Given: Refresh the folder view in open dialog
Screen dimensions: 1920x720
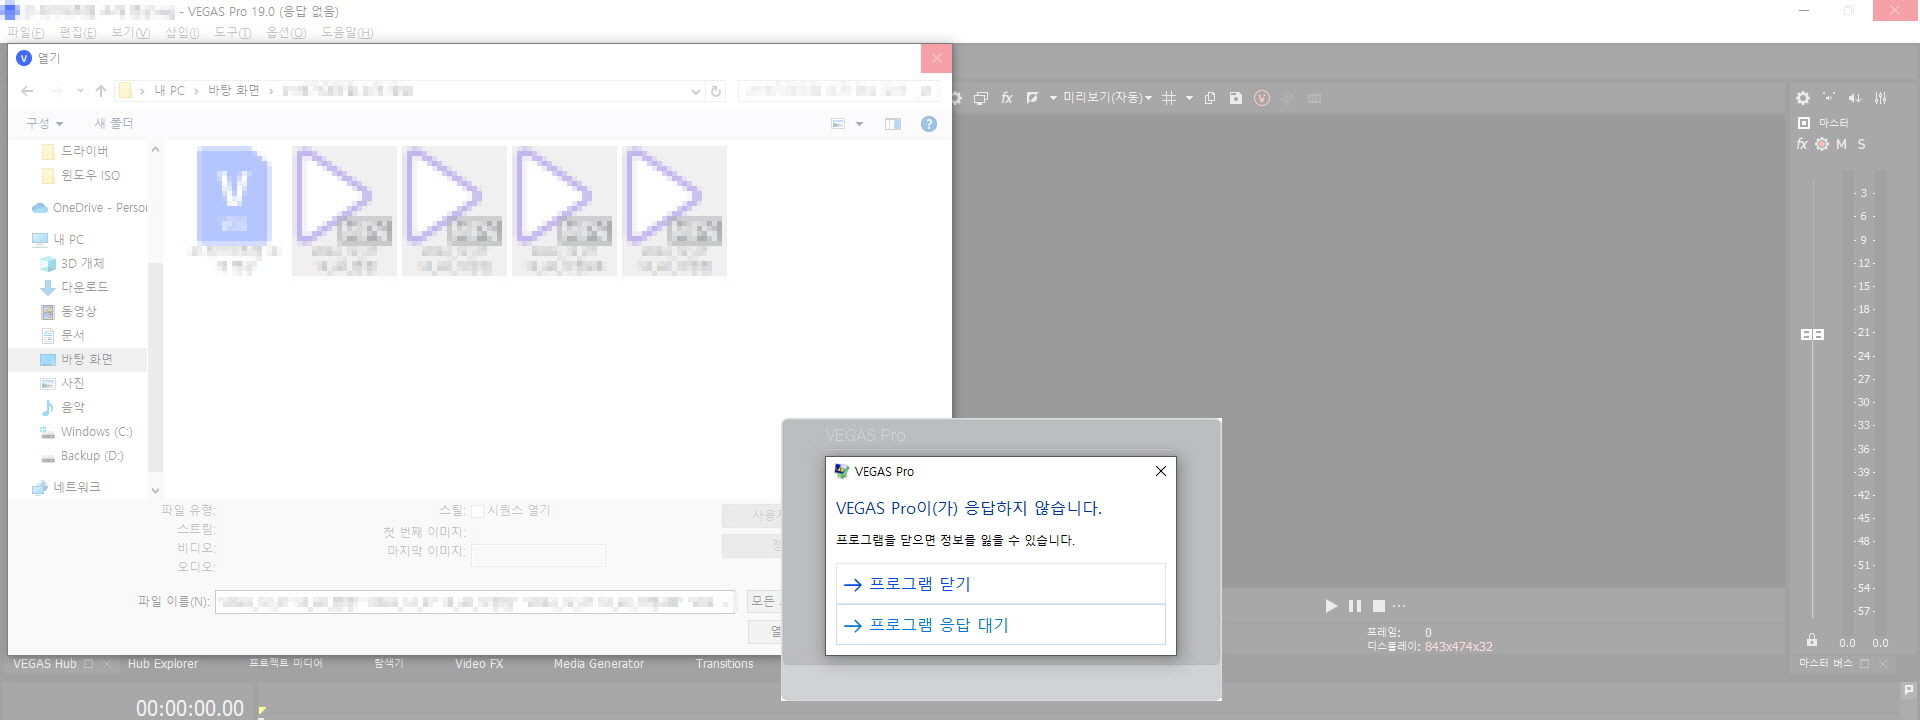Looking at the screenshot, I should (x=716, y=91).
